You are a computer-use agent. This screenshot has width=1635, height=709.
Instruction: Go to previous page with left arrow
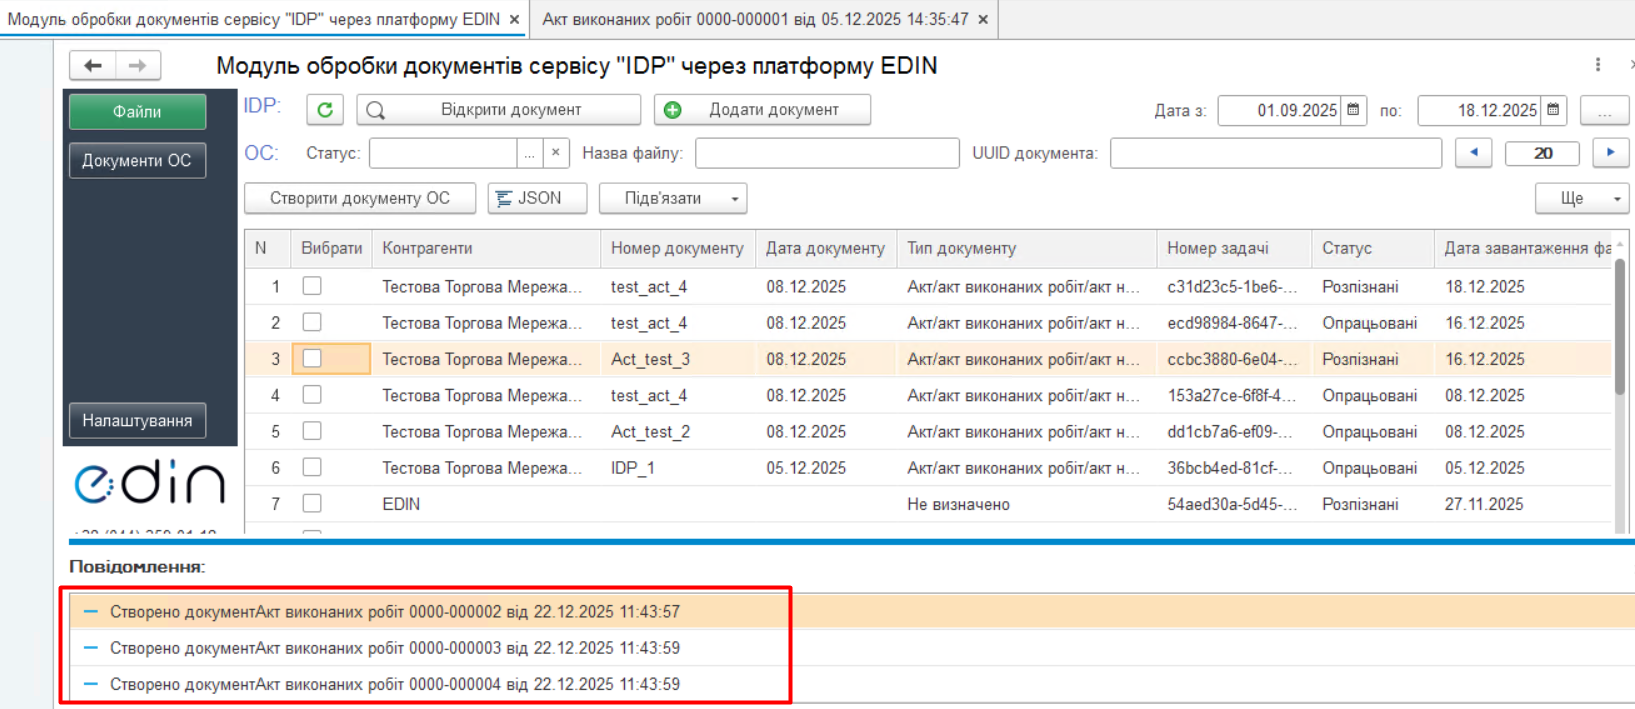1473,153
